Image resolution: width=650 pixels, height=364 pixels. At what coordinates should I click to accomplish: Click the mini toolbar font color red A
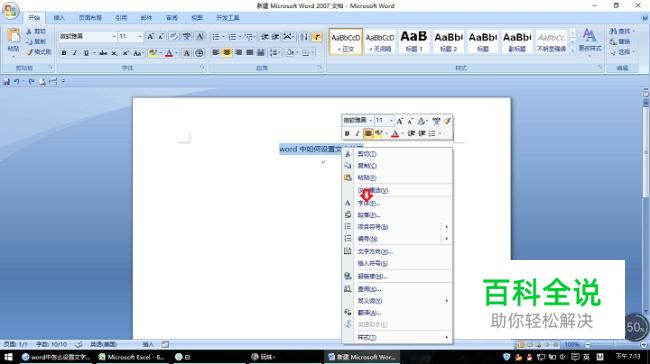395,133
